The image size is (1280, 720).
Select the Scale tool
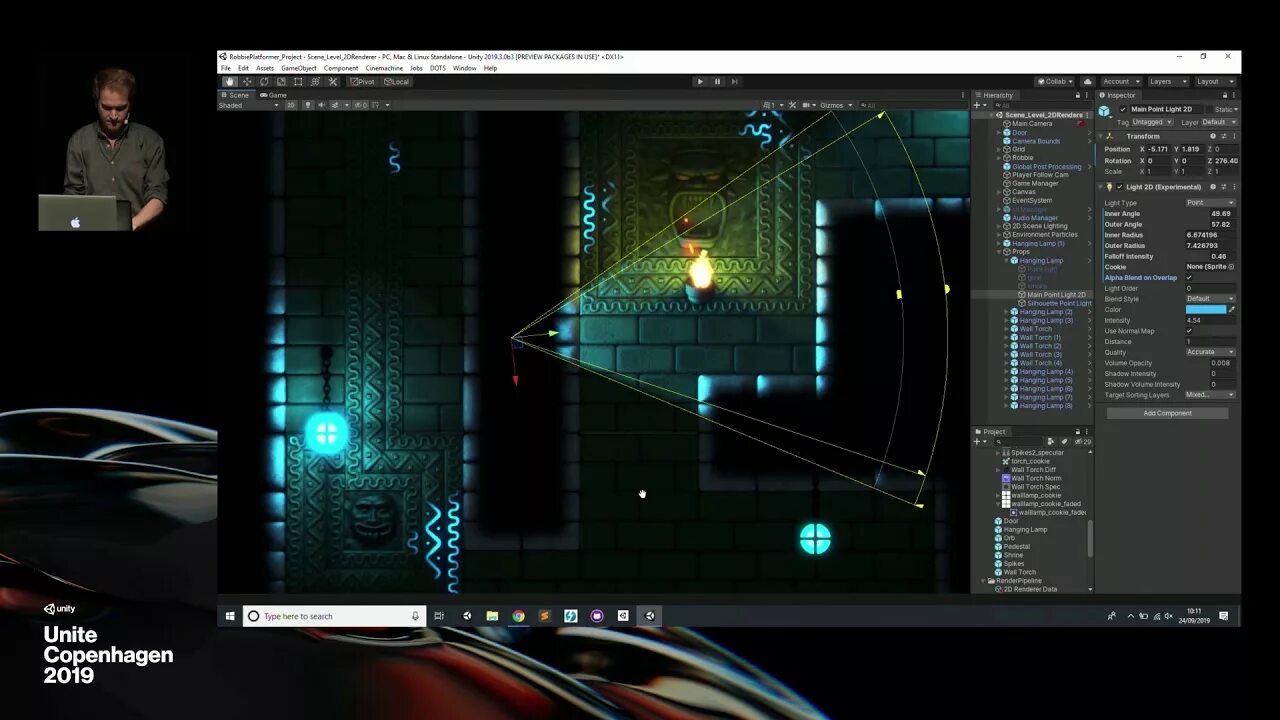281,82
